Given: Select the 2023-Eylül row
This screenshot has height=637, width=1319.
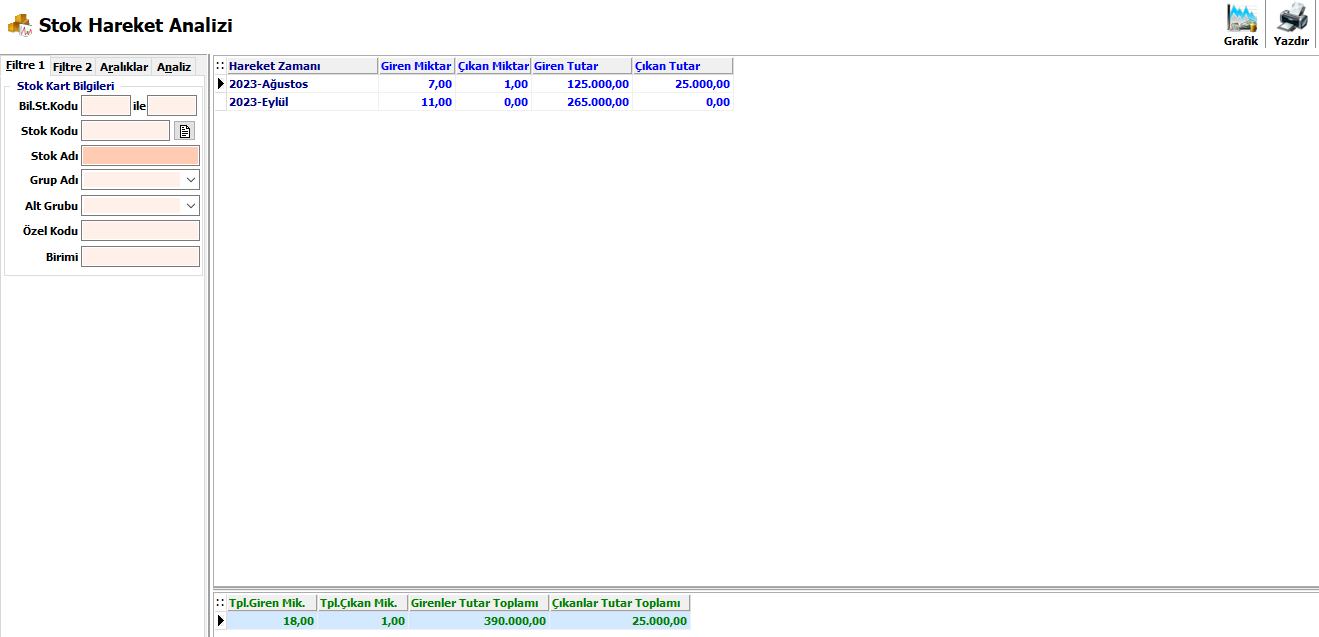Looking at the screenshot, I should pos(474,102).
